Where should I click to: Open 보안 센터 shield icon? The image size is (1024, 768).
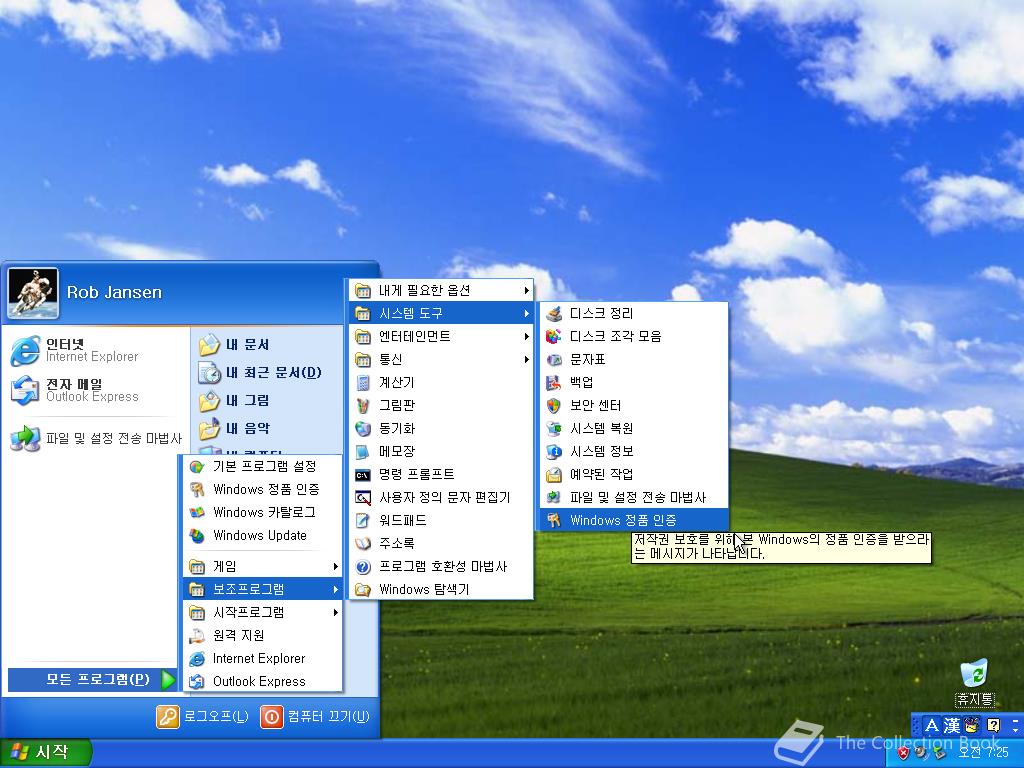point(554,406)
